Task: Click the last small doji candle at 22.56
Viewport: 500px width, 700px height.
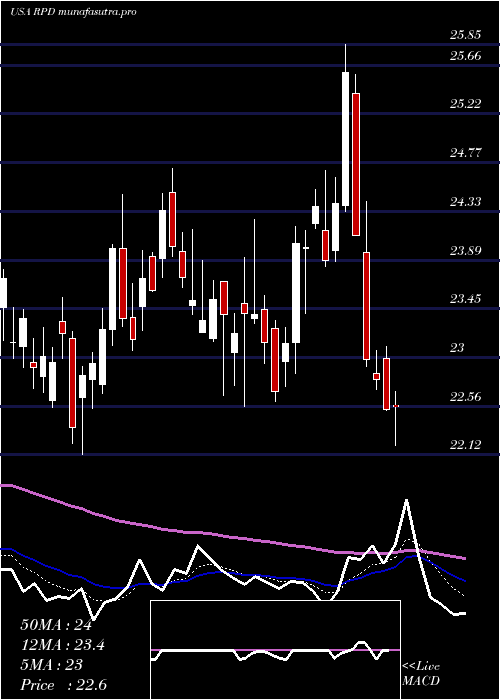Action: click(396, 406)
